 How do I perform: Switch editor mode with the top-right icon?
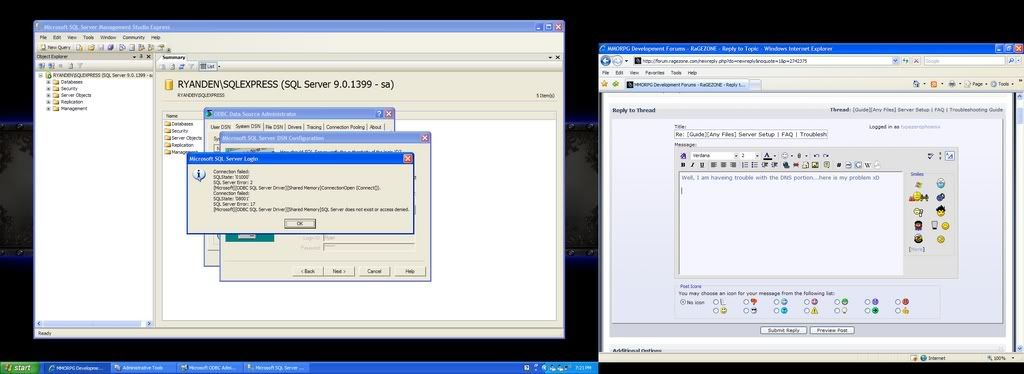click(x=950, y=155)
